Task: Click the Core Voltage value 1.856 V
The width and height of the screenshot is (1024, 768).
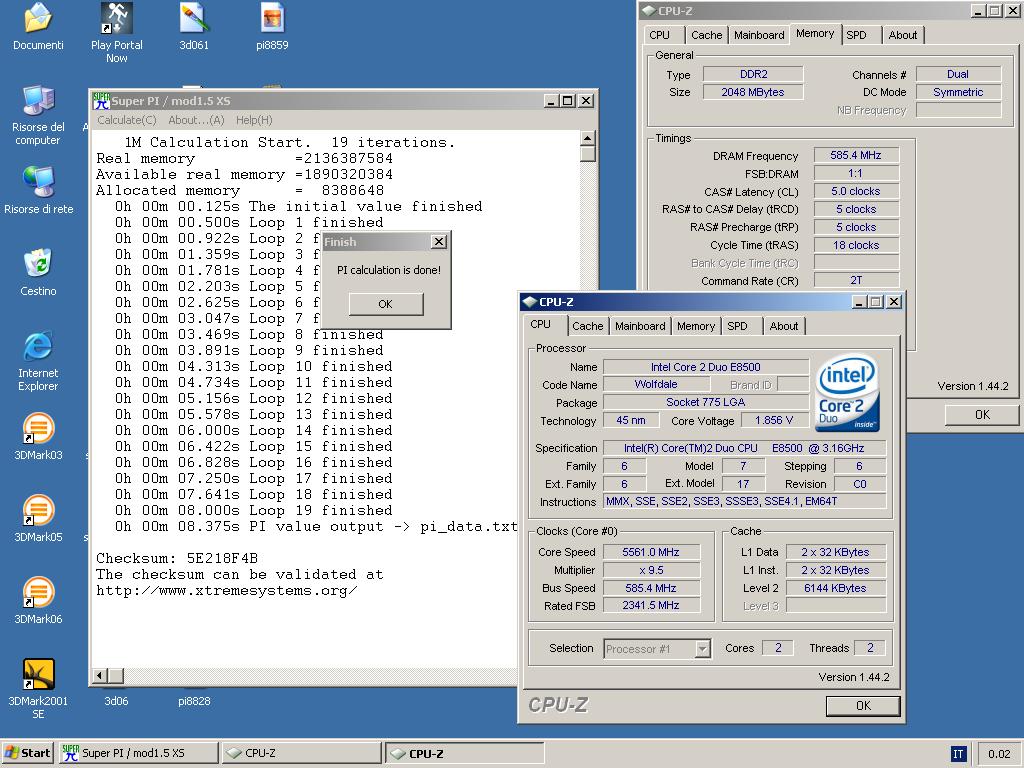Action: [774, 421]
